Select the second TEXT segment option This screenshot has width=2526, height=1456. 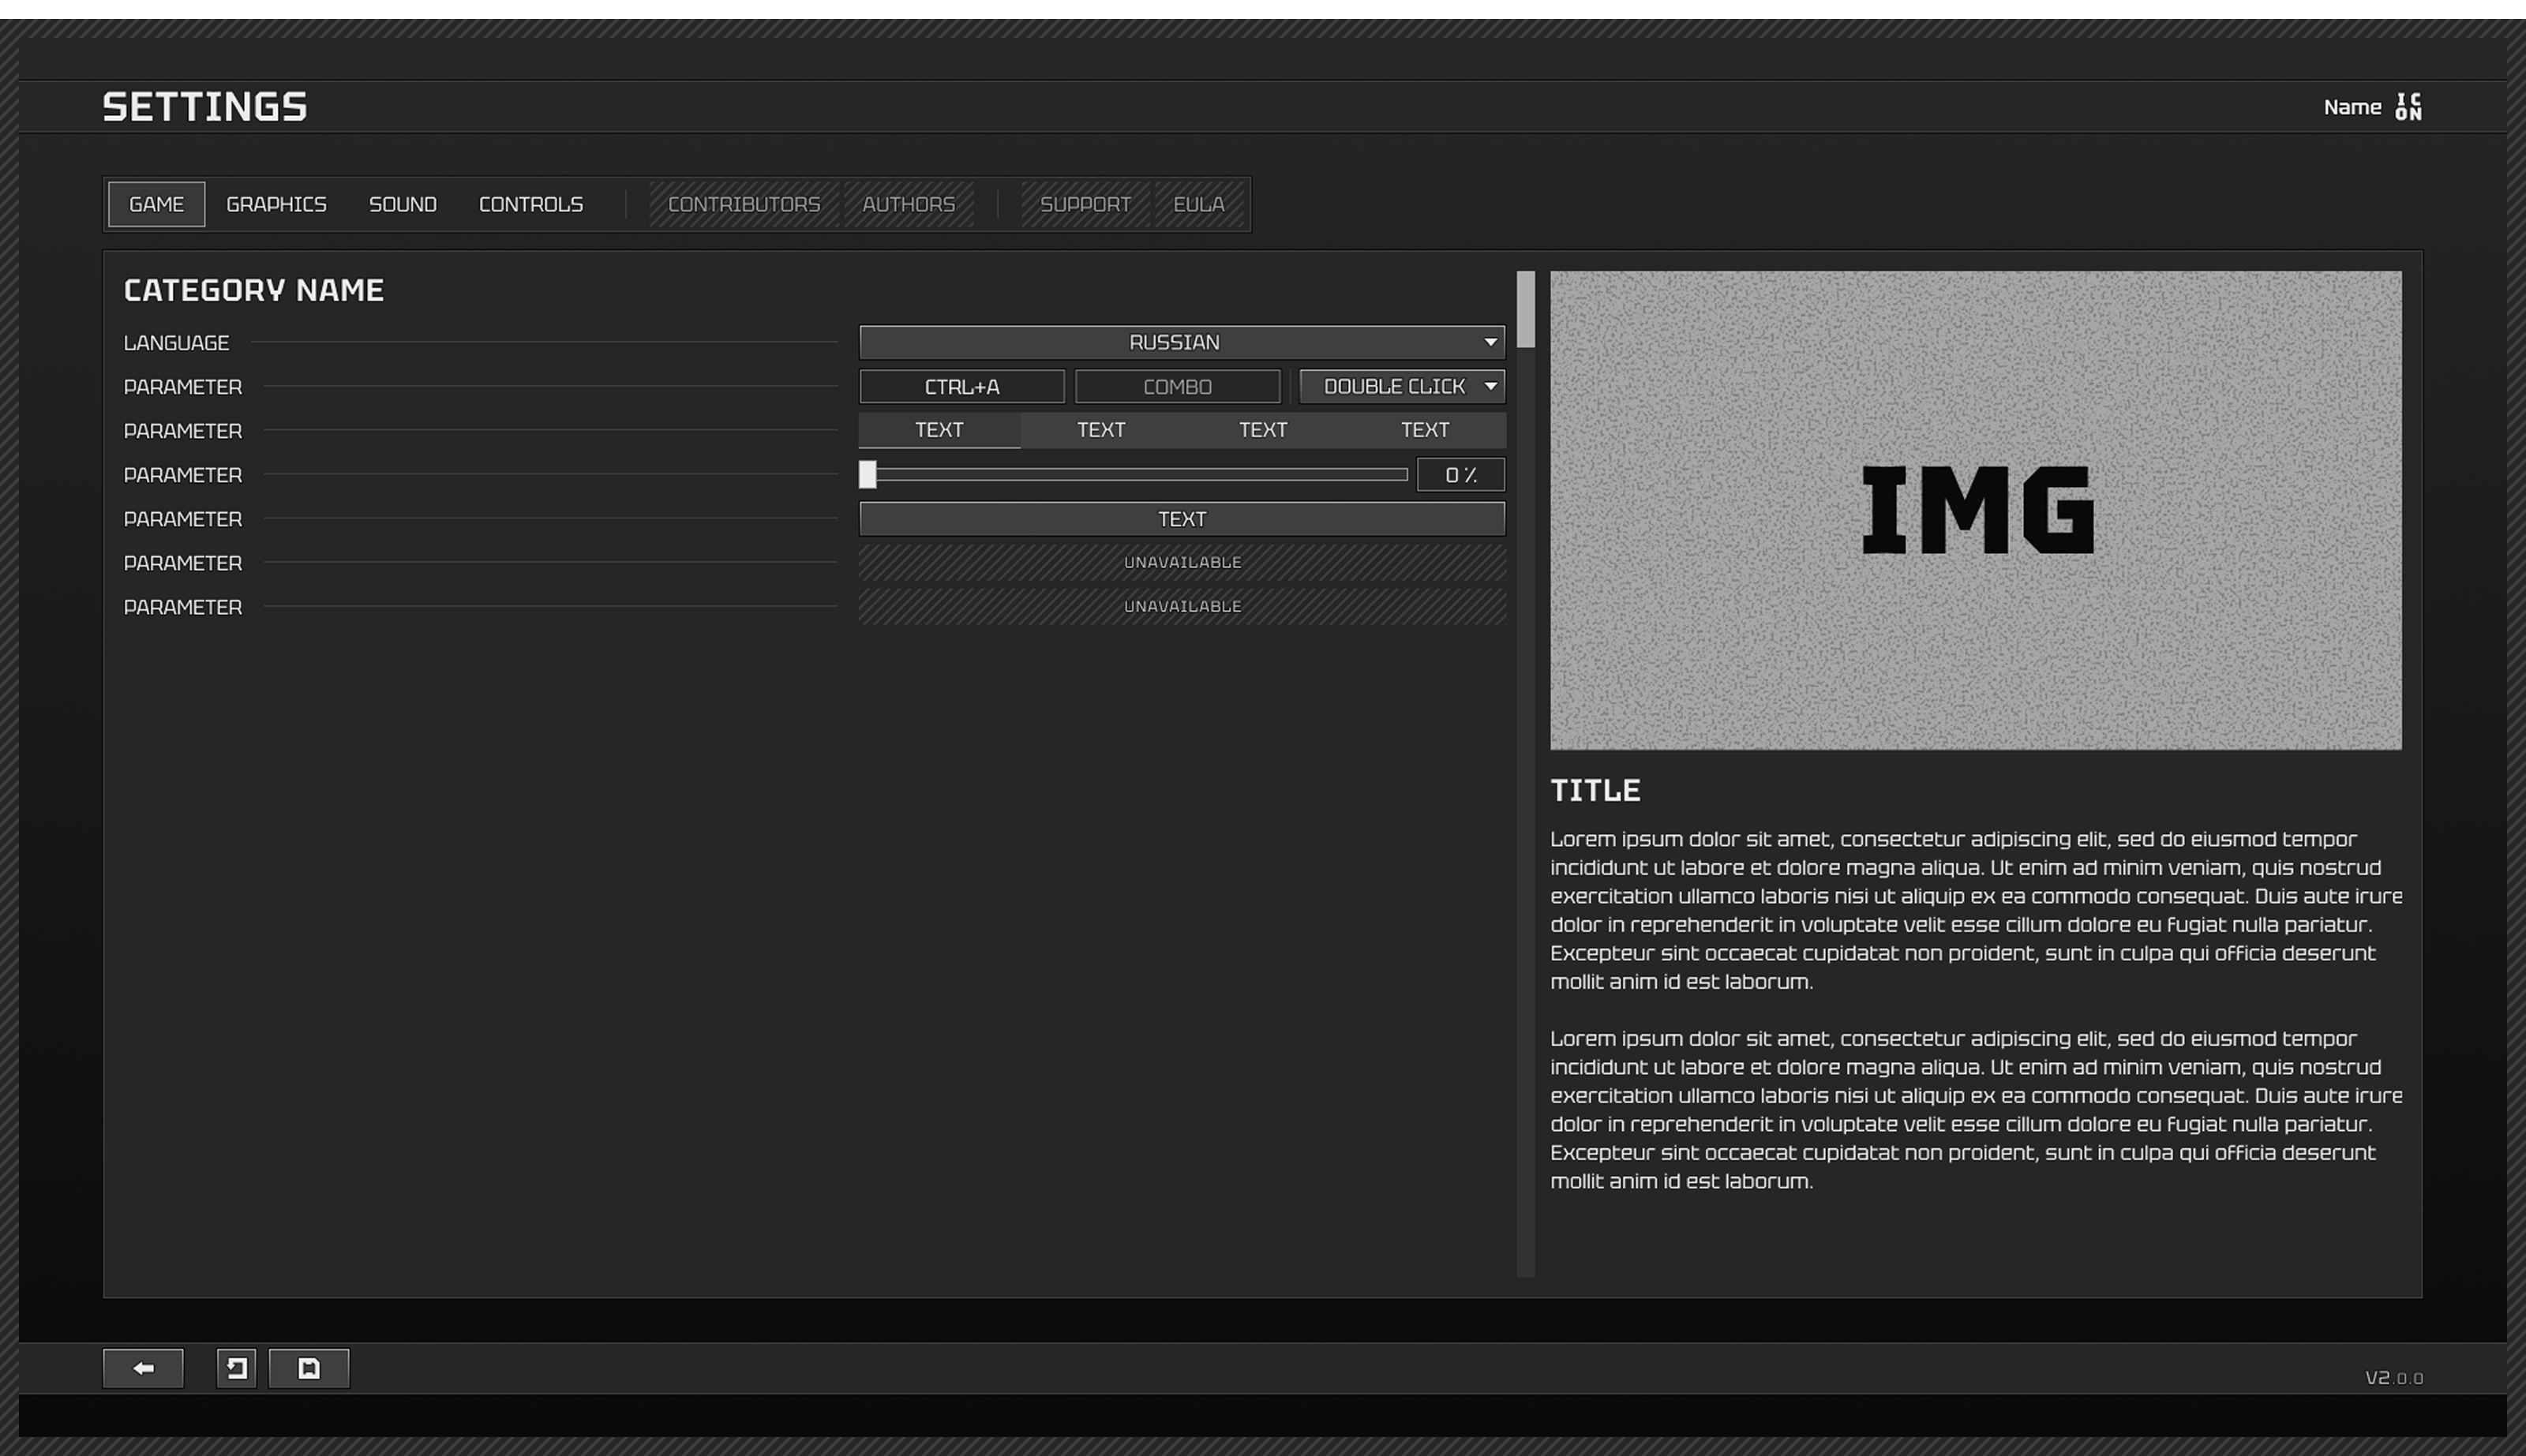coord(1101,430)
